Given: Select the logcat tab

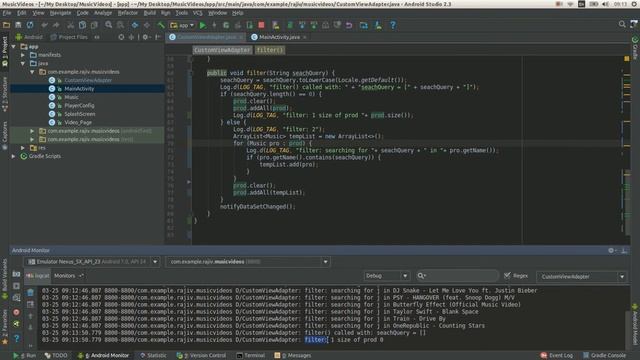Looking at the screenshot, I should click(38, 276).
